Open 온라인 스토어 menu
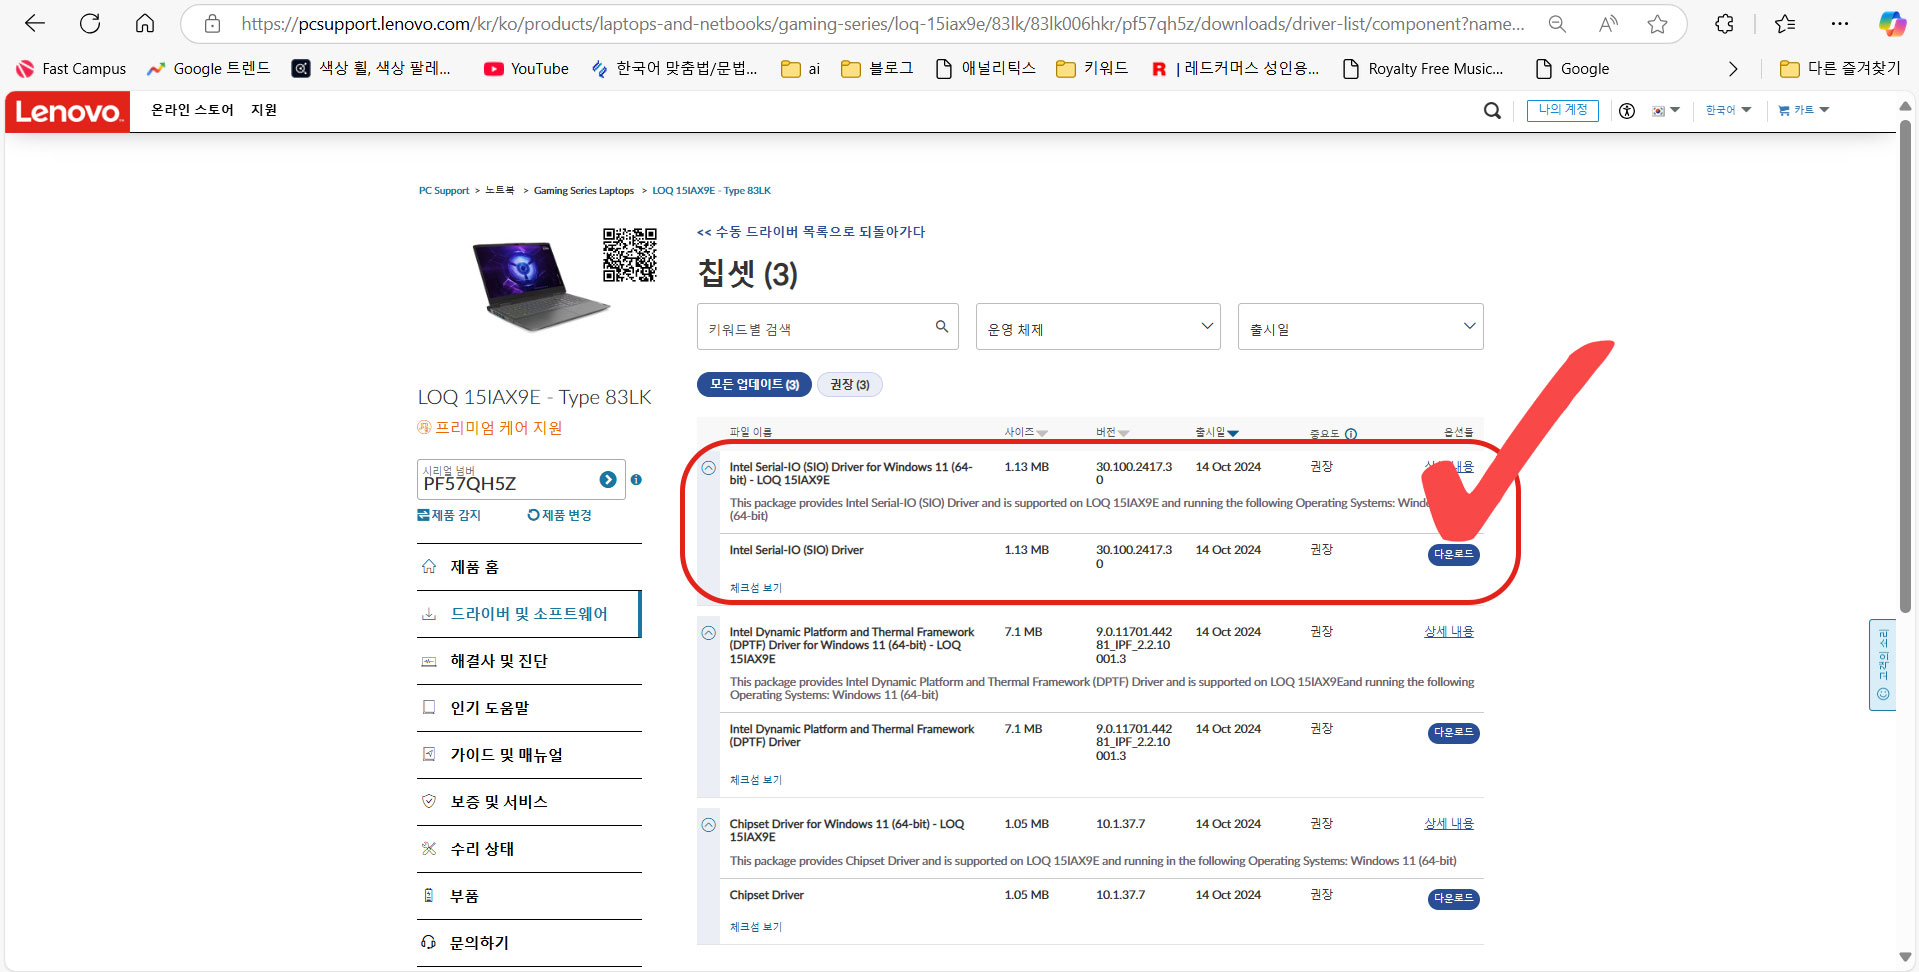 pos(192,110)
